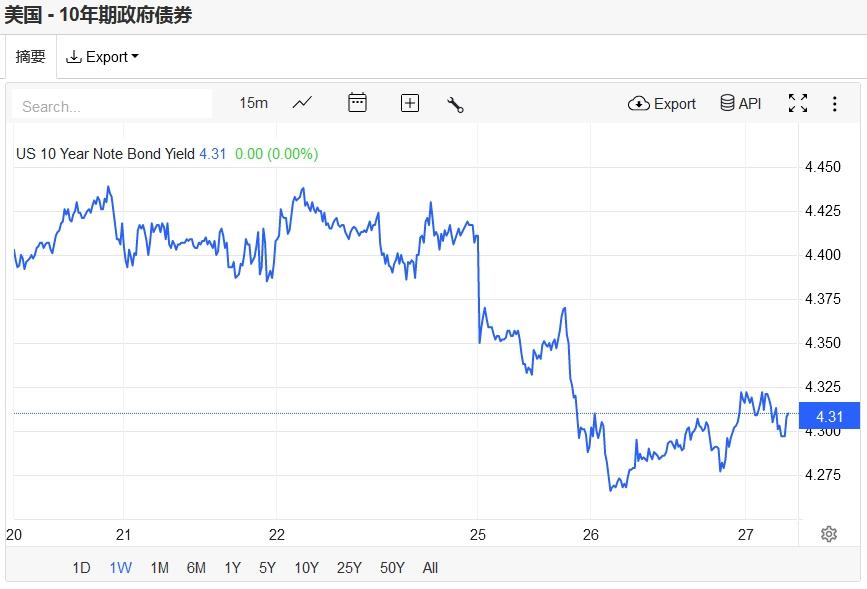Image resolution: width=867 pixels, height=589 pixels.
Task: Expand chart to fullscreen
Action: point(798,103)
